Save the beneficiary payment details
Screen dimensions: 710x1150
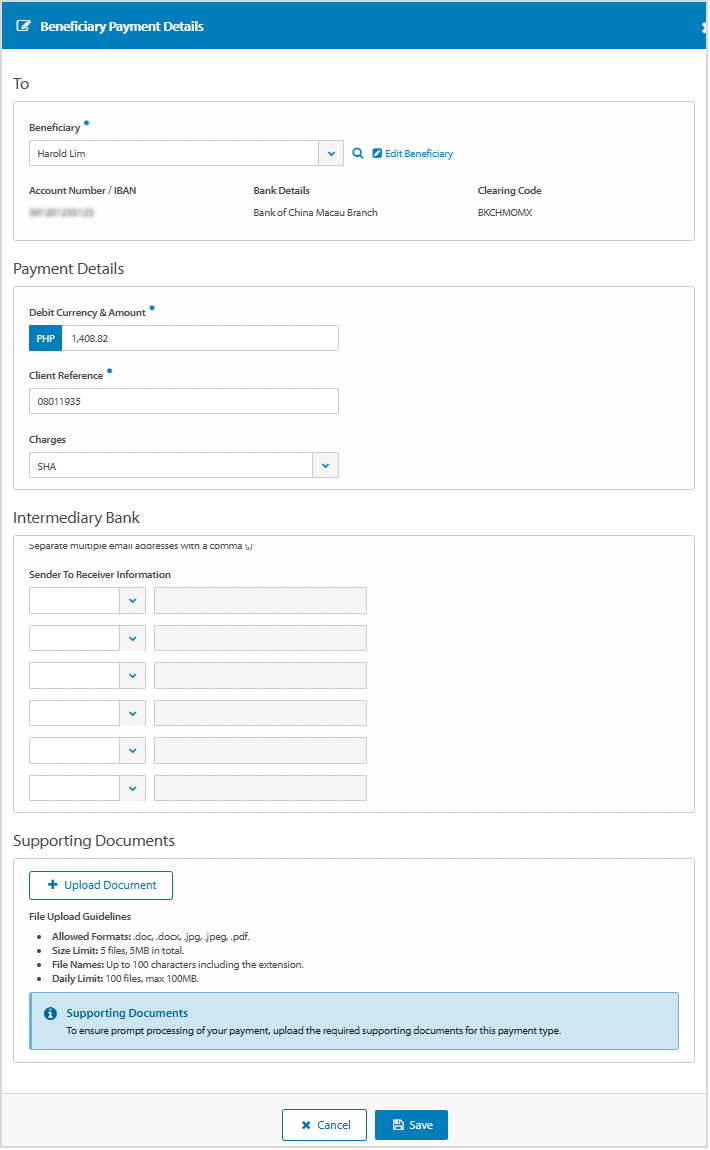pyautogui.click(x=411, y=1124)
